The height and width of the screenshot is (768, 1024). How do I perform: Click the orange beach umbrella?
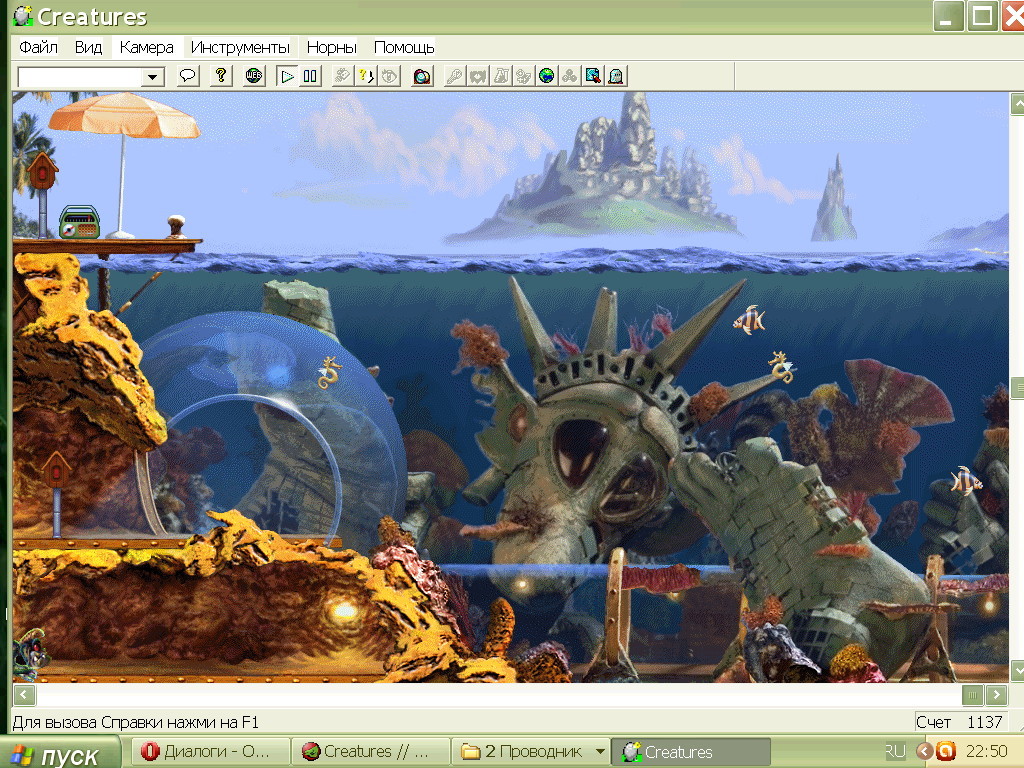click(124, 116)
